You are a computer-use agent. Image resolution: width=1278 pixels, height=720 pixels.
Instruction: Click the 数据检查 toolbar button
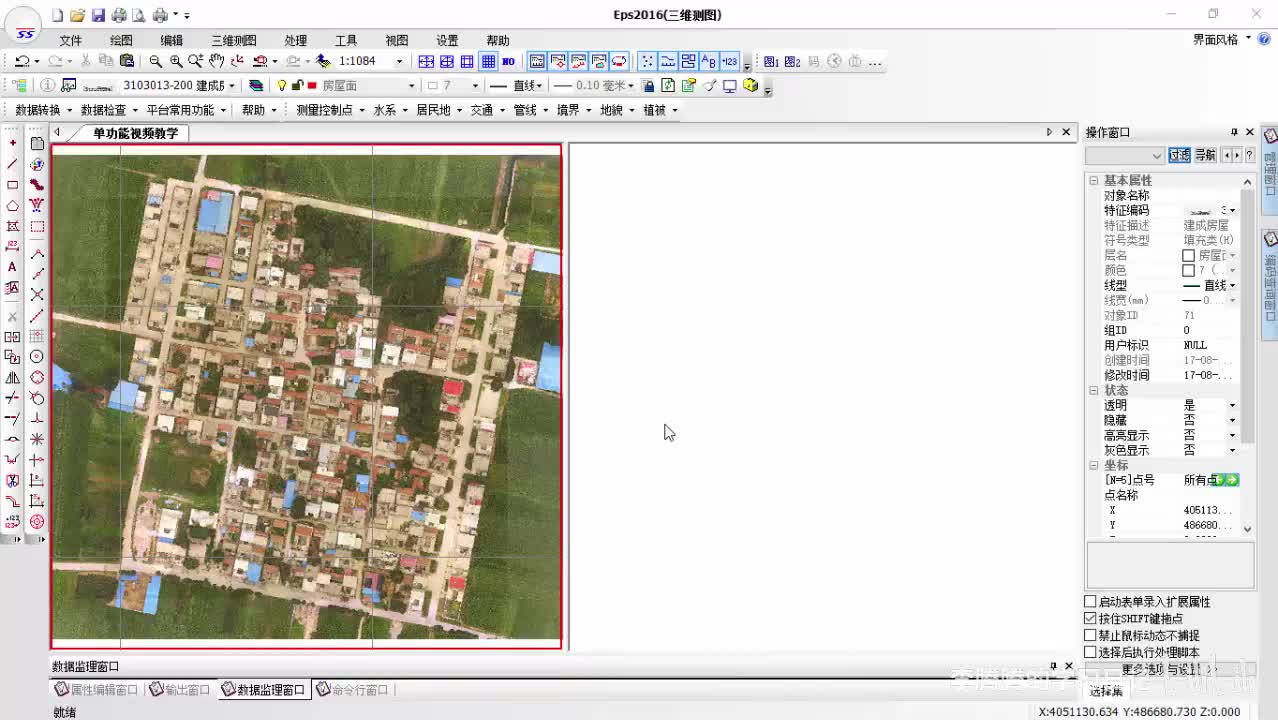click(103, 110)
